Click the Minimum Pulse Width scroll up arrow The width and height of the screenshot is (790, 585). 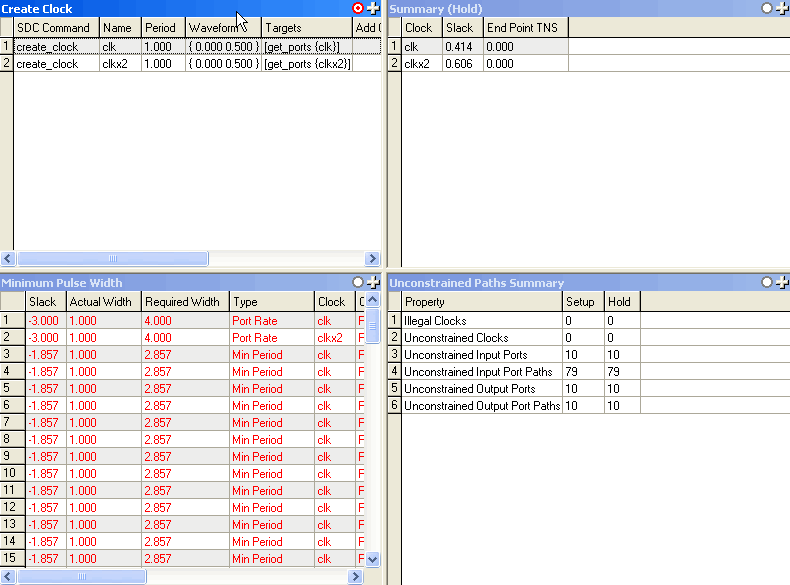click(x=373, y=300)
